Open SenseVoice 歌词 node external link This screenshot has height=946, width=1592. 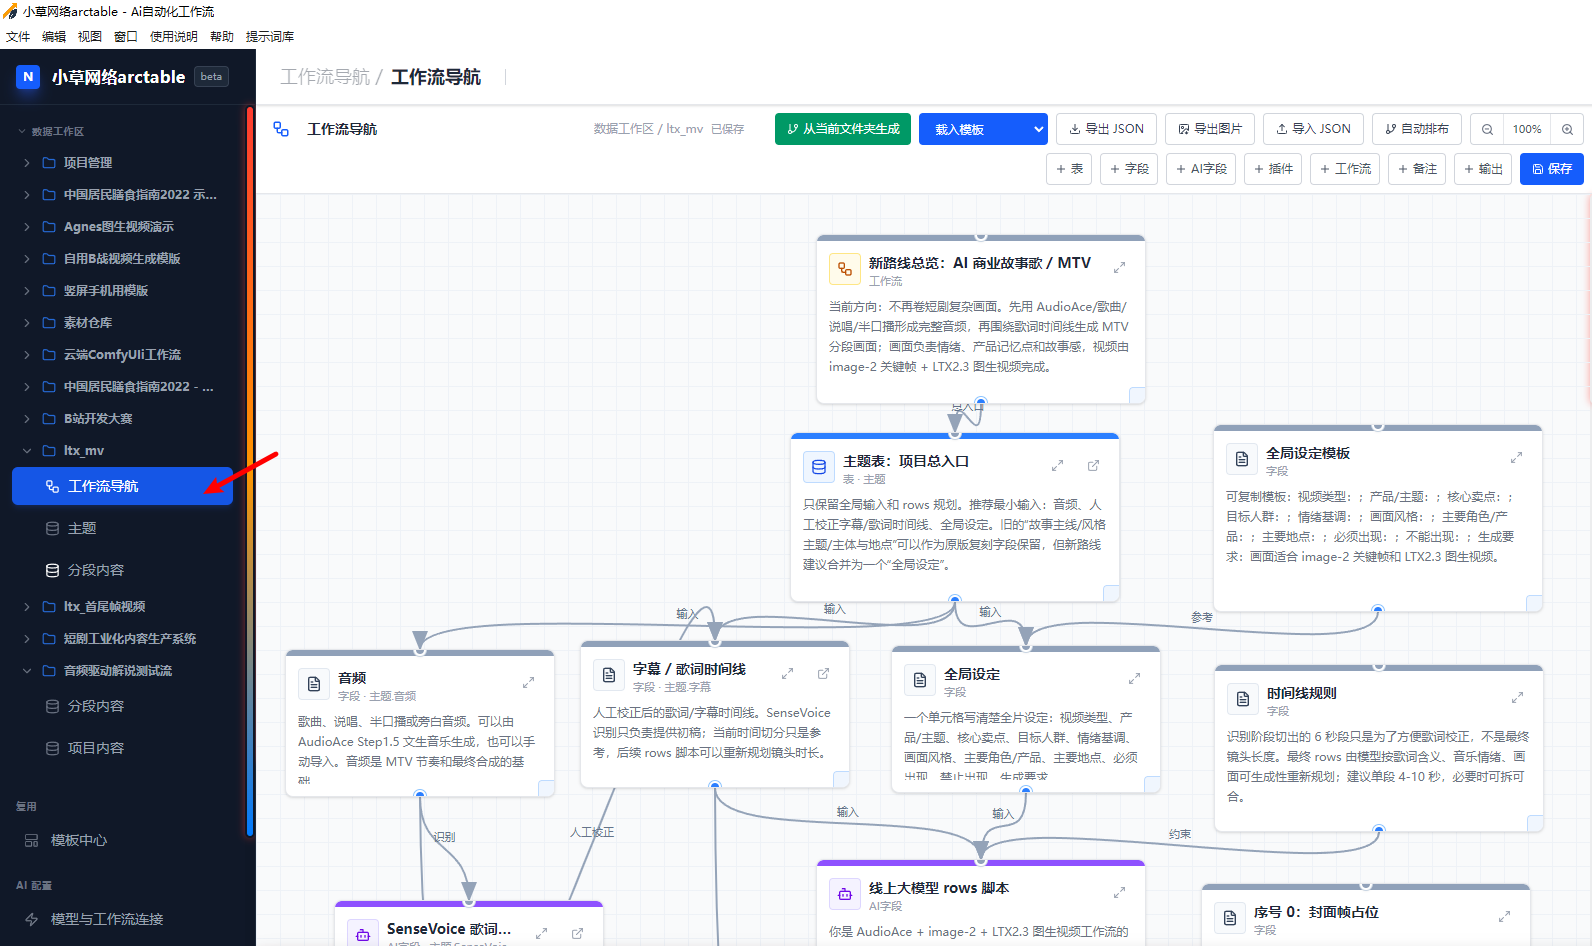577,933
